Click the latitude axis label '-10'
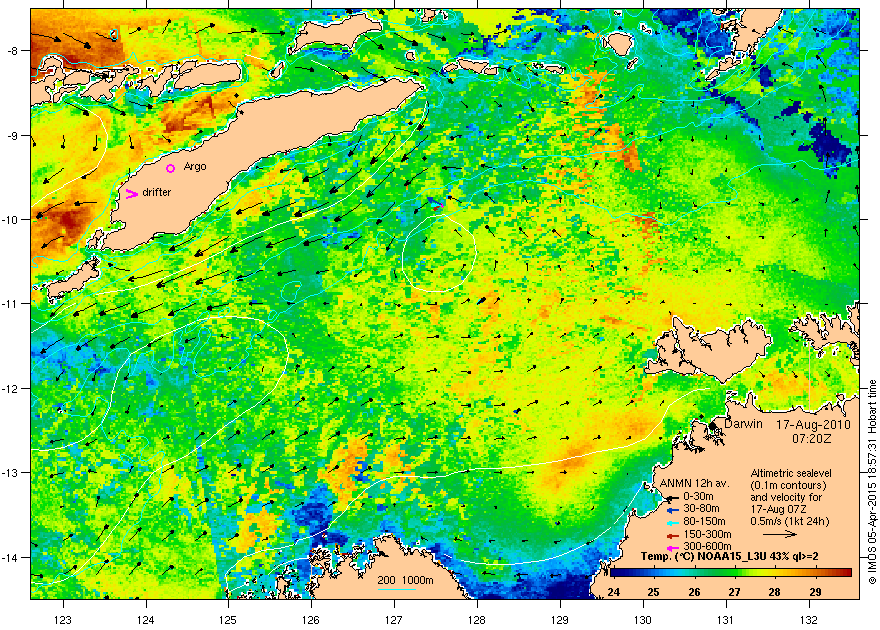 coord(12,219)
